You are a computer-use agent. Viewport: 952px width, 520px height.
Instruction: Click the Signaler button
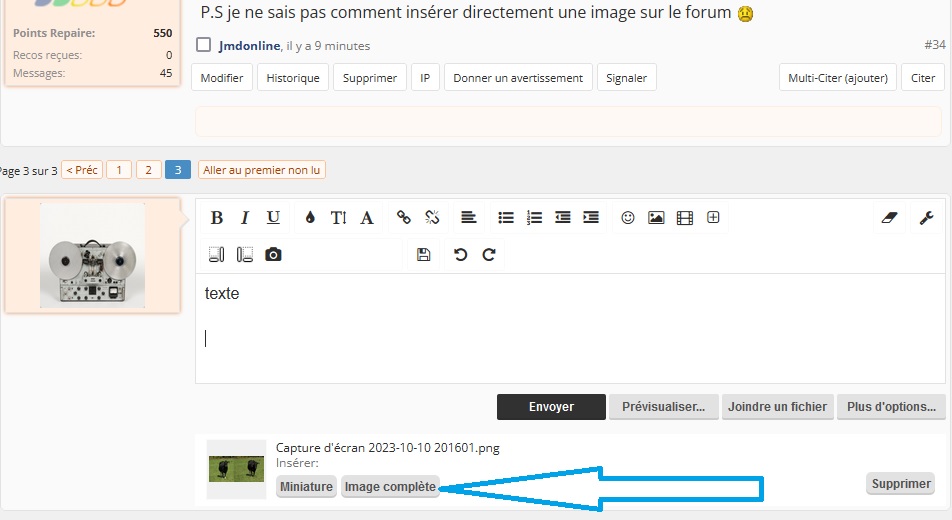point(627,78)
